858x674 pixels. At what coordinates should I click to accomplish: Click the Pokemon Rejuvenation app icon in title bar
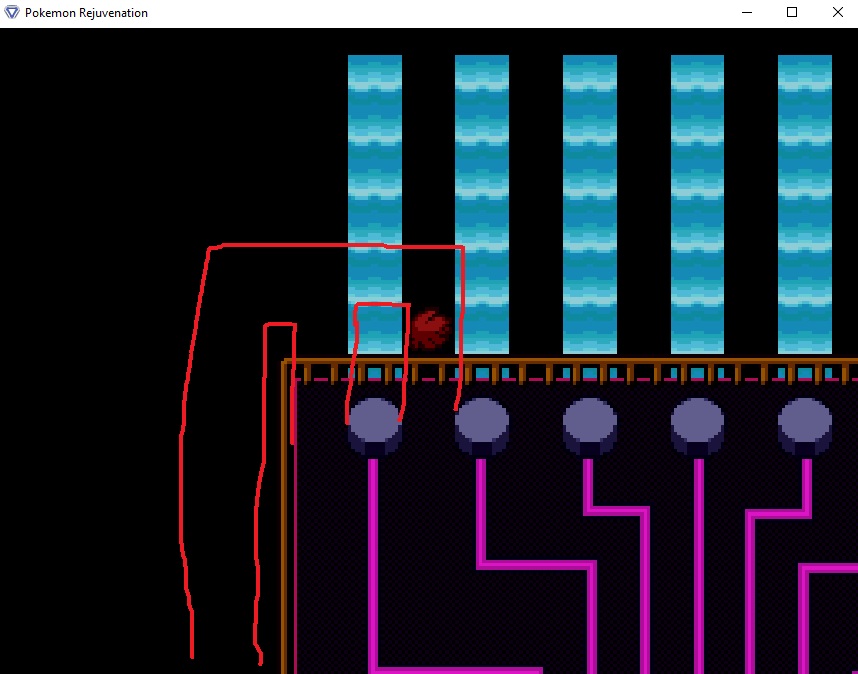tap(11, 12)
